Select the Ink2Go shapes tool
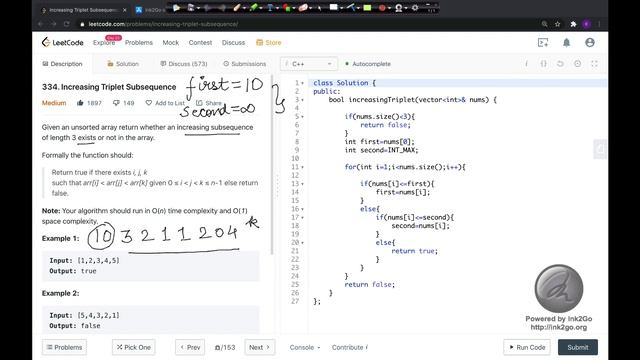 (x=286, y=7)
